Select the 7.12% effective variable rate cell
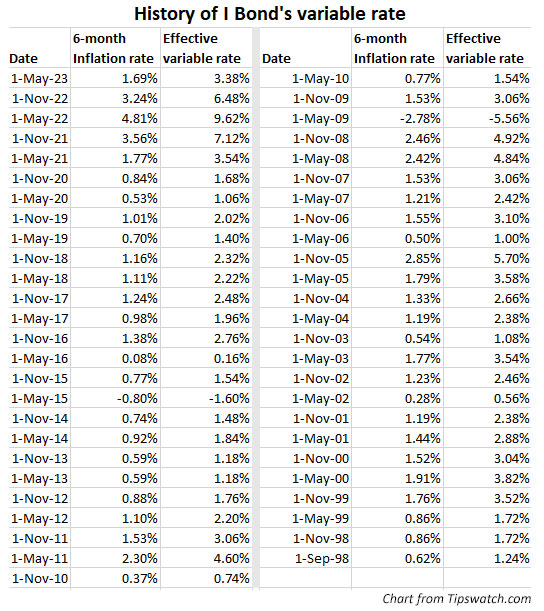The height and width of the screenshot is (611, 544). pos(231,139)
